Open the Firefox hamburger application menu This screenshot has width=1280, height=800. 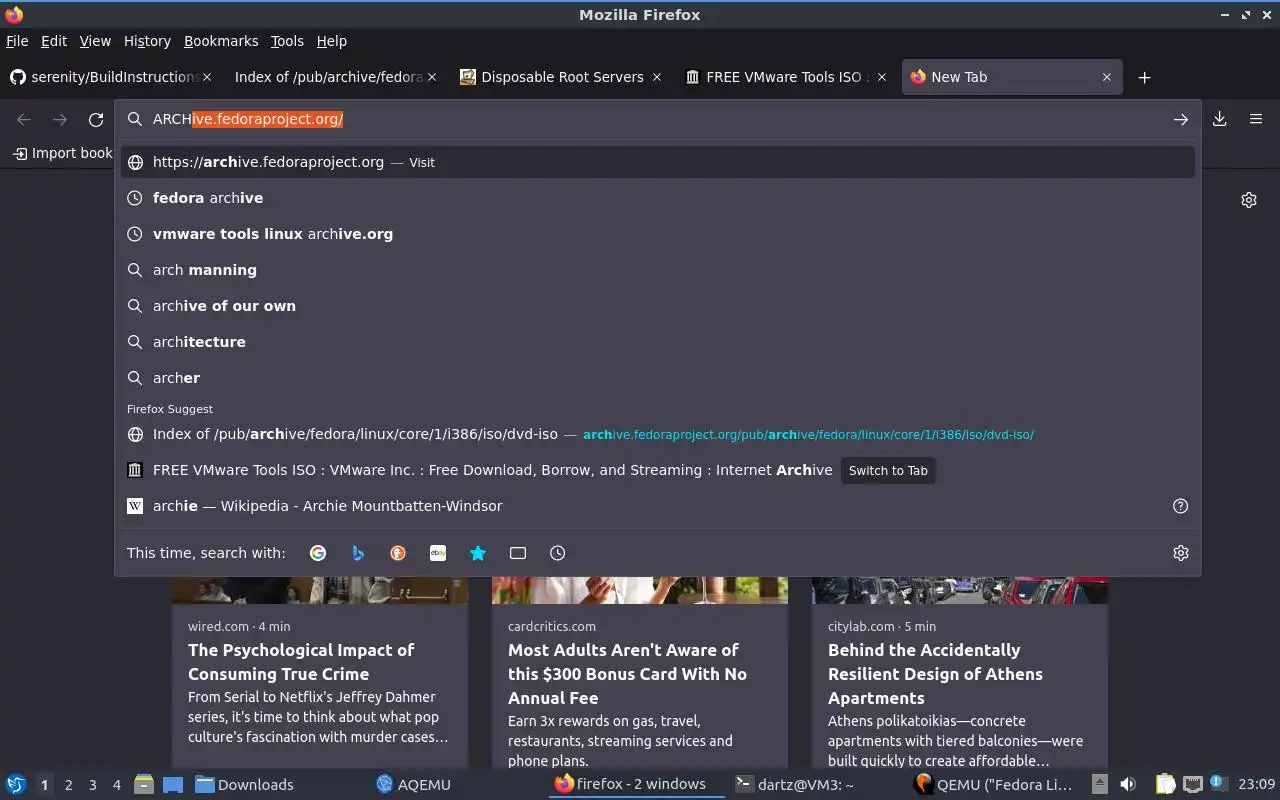pyautogui.click(x=1256, y=119)
